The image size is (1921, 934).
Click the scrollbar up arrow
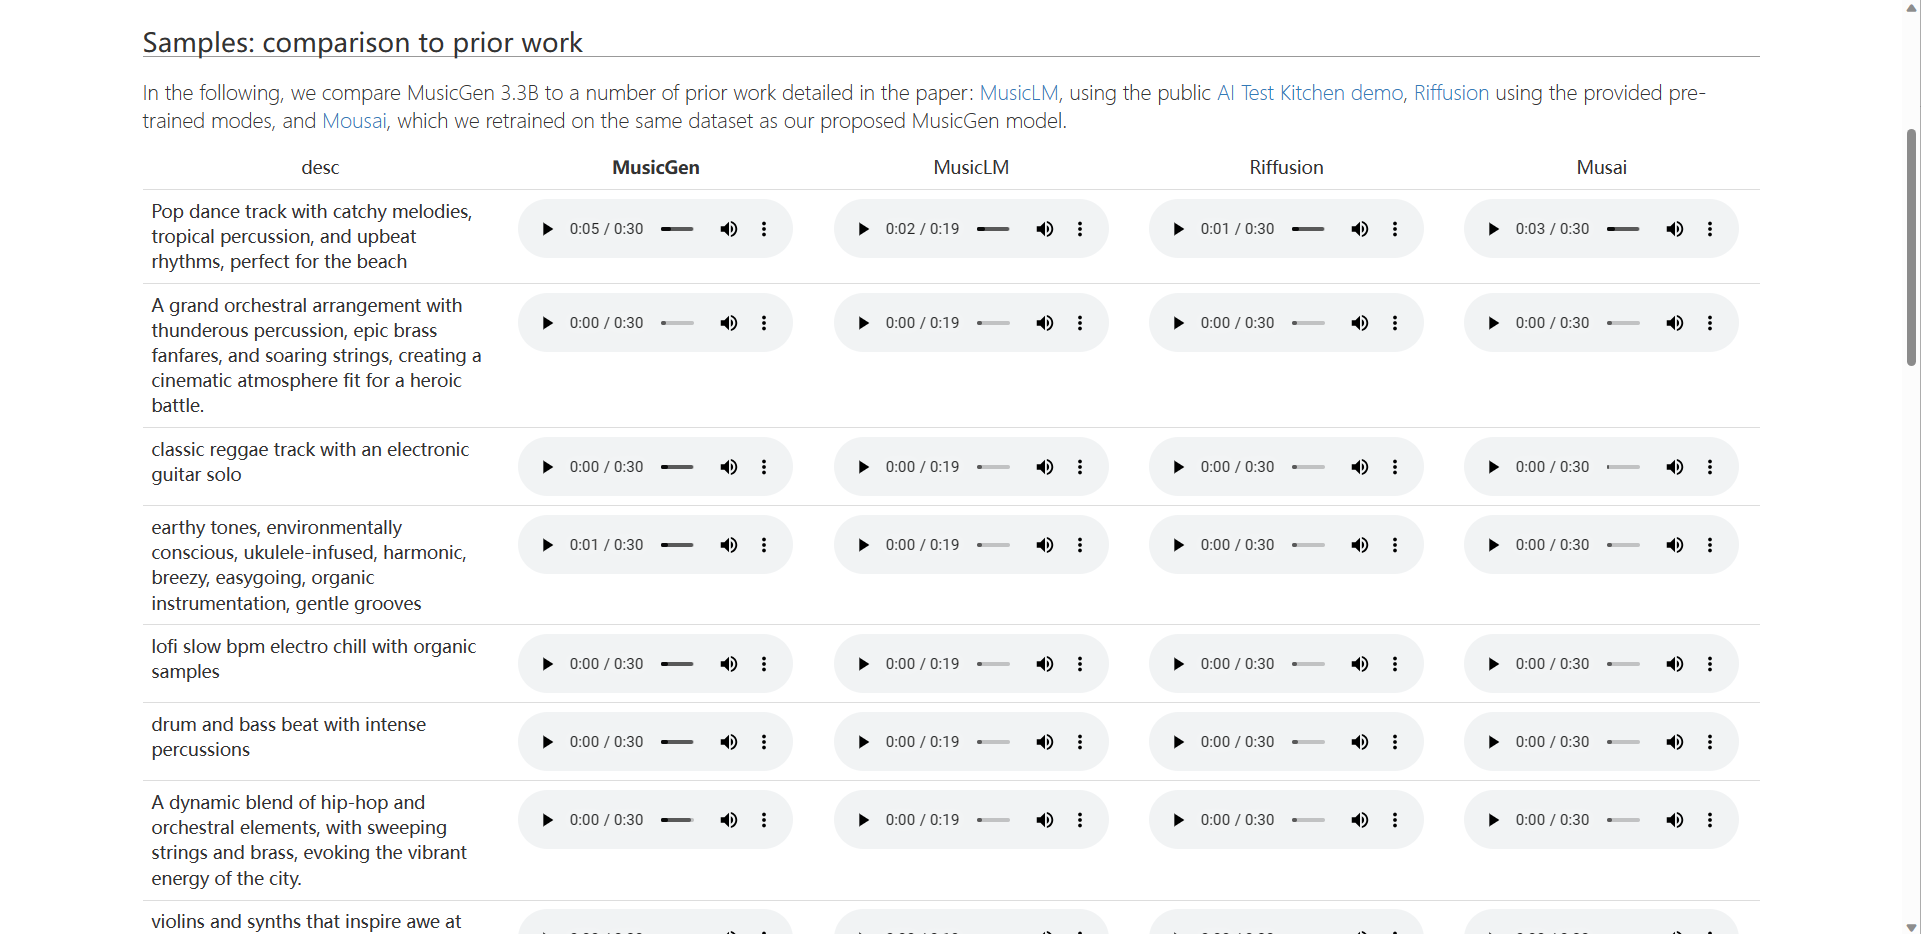(x=1912, y=8)
